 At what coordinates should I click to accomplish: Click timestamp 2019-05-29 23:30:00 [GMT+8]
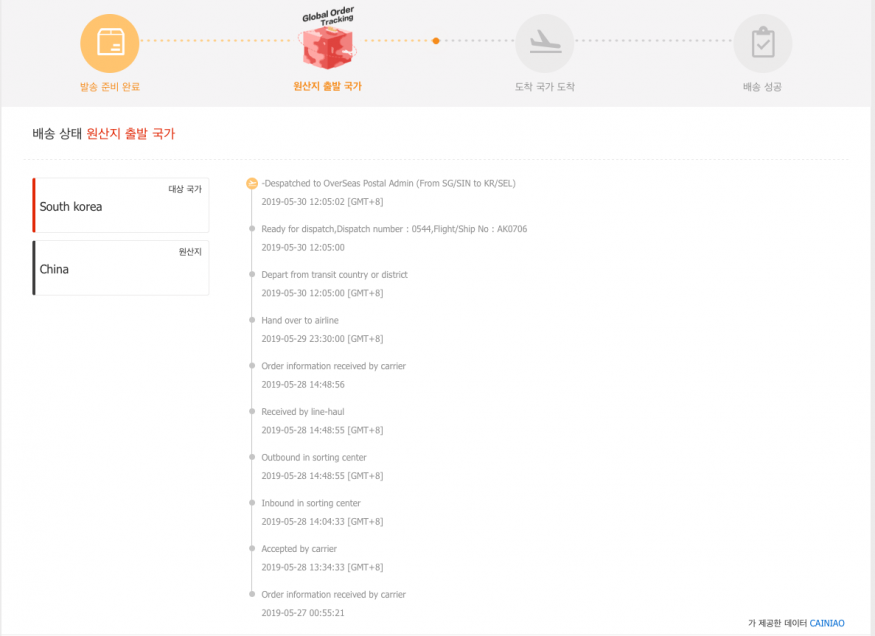click(322, 339)
